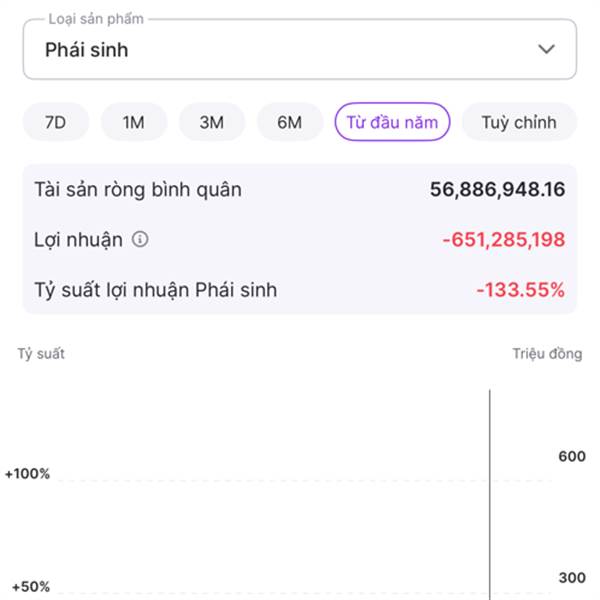Screen dimensions: 600x600
Task: Switch to the 1M period
Action: (x=133, y=123)
